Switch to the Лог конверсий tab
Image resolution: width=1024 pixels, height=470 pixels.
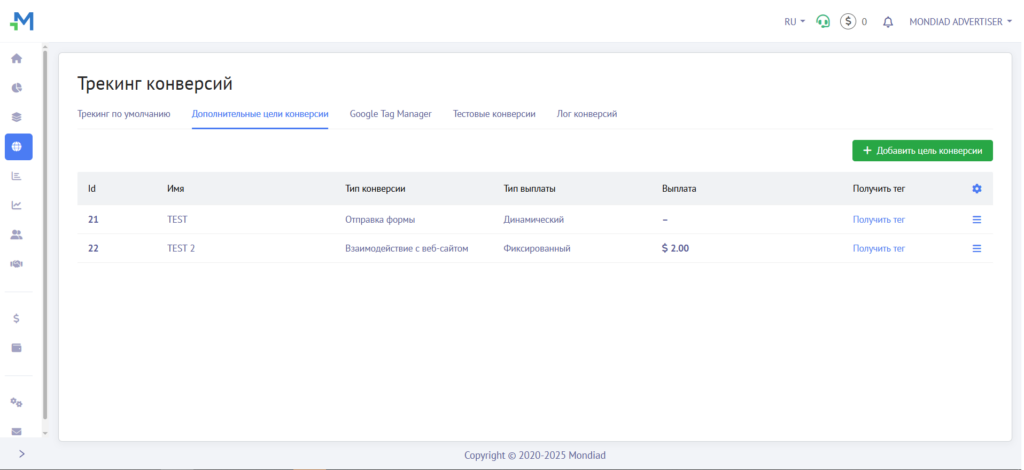[587, 114]
